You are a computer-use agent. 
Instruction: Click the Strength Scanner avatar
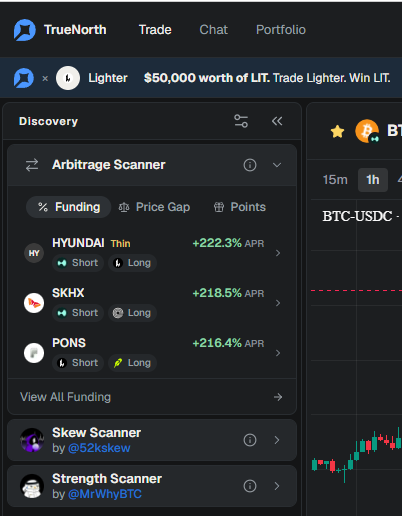32,486
